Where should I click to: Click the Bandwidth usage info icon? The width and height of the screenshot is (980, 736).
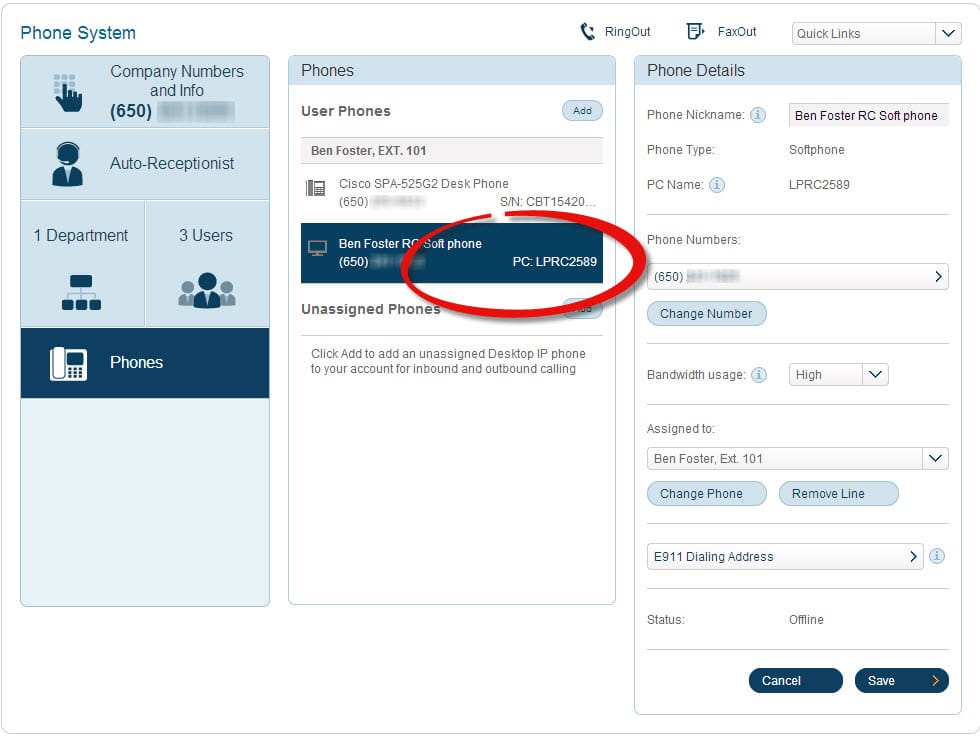pos(759,375)
